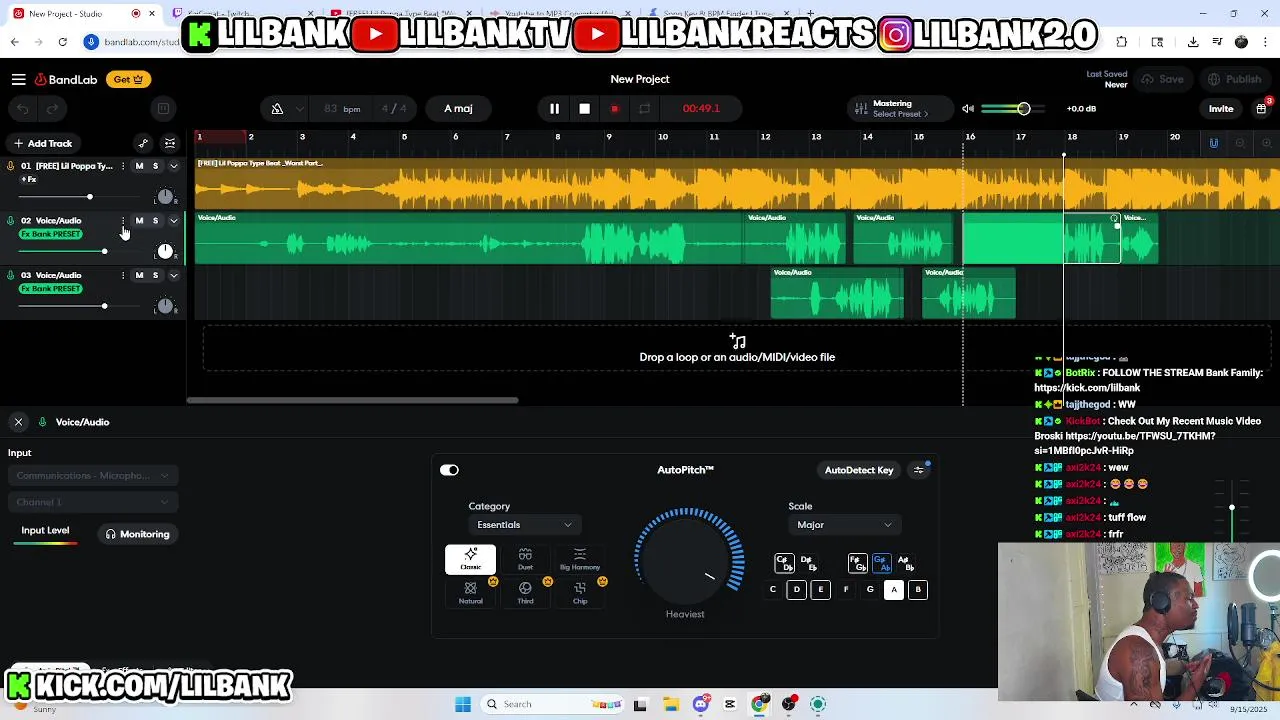Mute track 03 Voice/Audio
Viewport: 1280px width, 720px height.
[x=139, y=275]
